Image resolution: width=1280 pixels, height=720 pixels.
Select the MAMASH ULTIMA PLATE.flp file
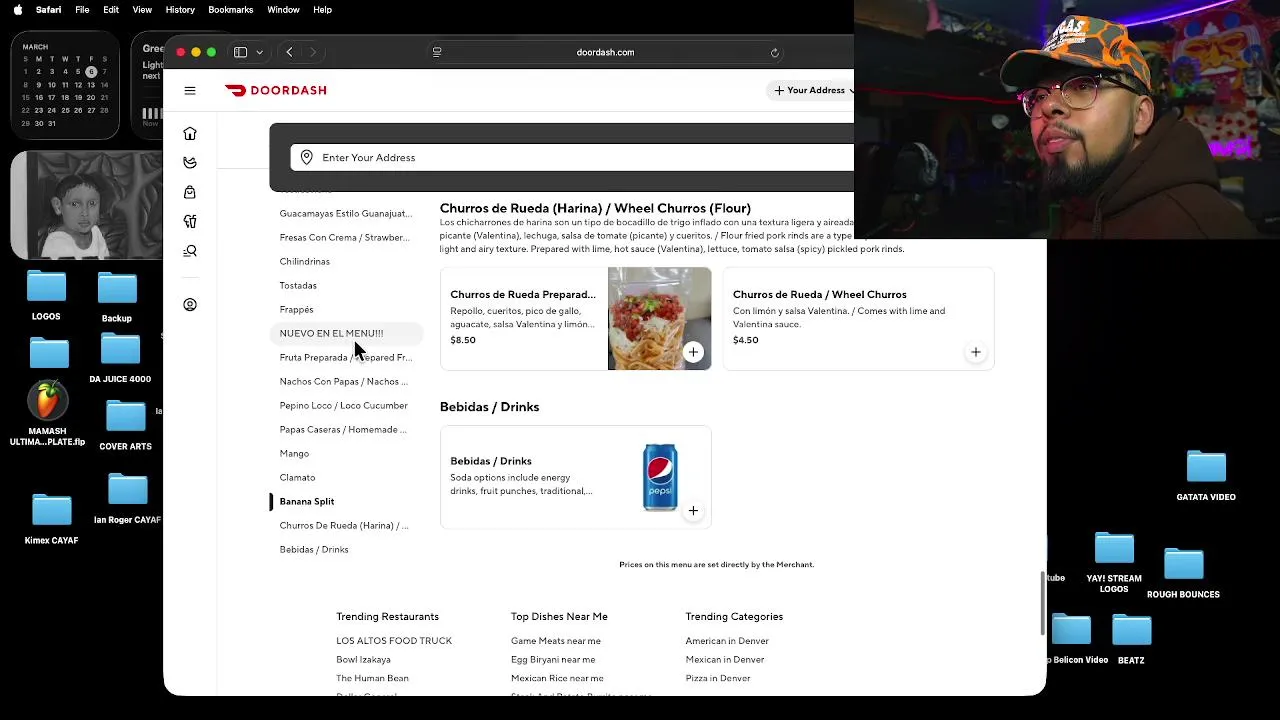47,414
